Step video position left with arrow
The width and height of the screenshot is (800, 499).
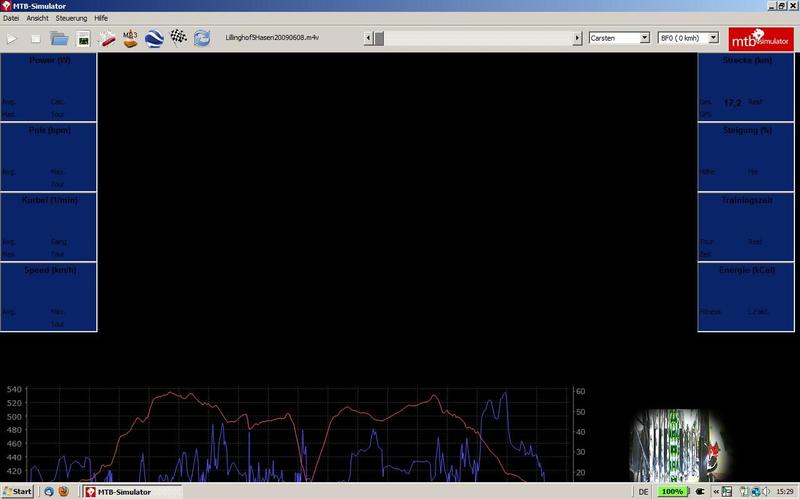coord(368,38)
